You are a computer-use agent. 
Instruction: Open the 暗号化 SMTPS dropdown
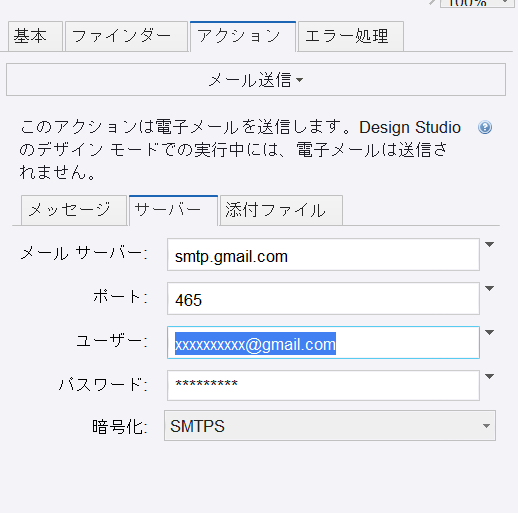pyautogui.click(x=330, y=426)
